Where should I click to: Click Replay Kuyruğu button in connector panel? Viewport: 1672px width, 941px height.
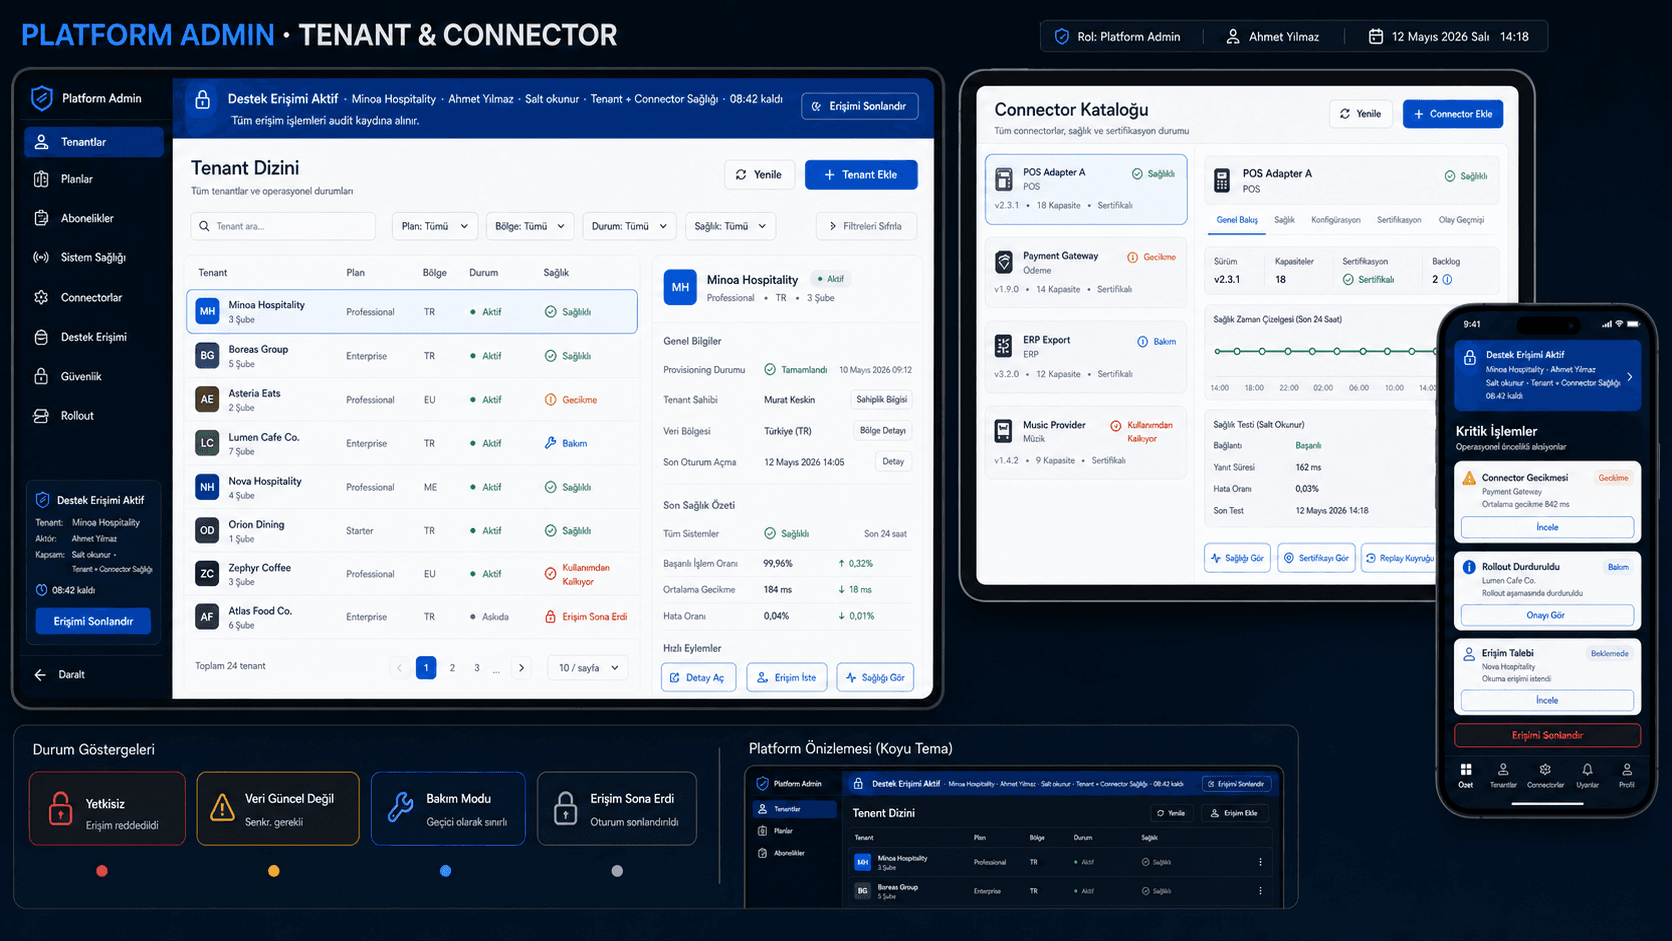click(x=1399, y=558)
